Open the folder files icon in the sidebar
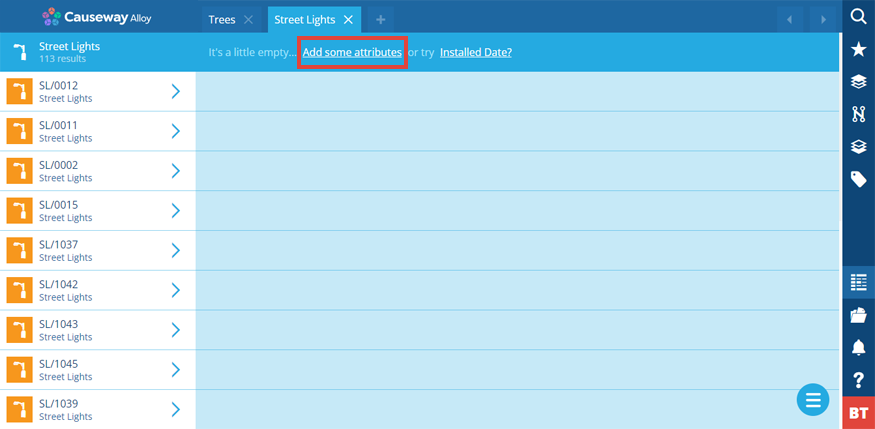Image resolution: width=875 pixels, height=429 pixels. (x=858, y=315)
